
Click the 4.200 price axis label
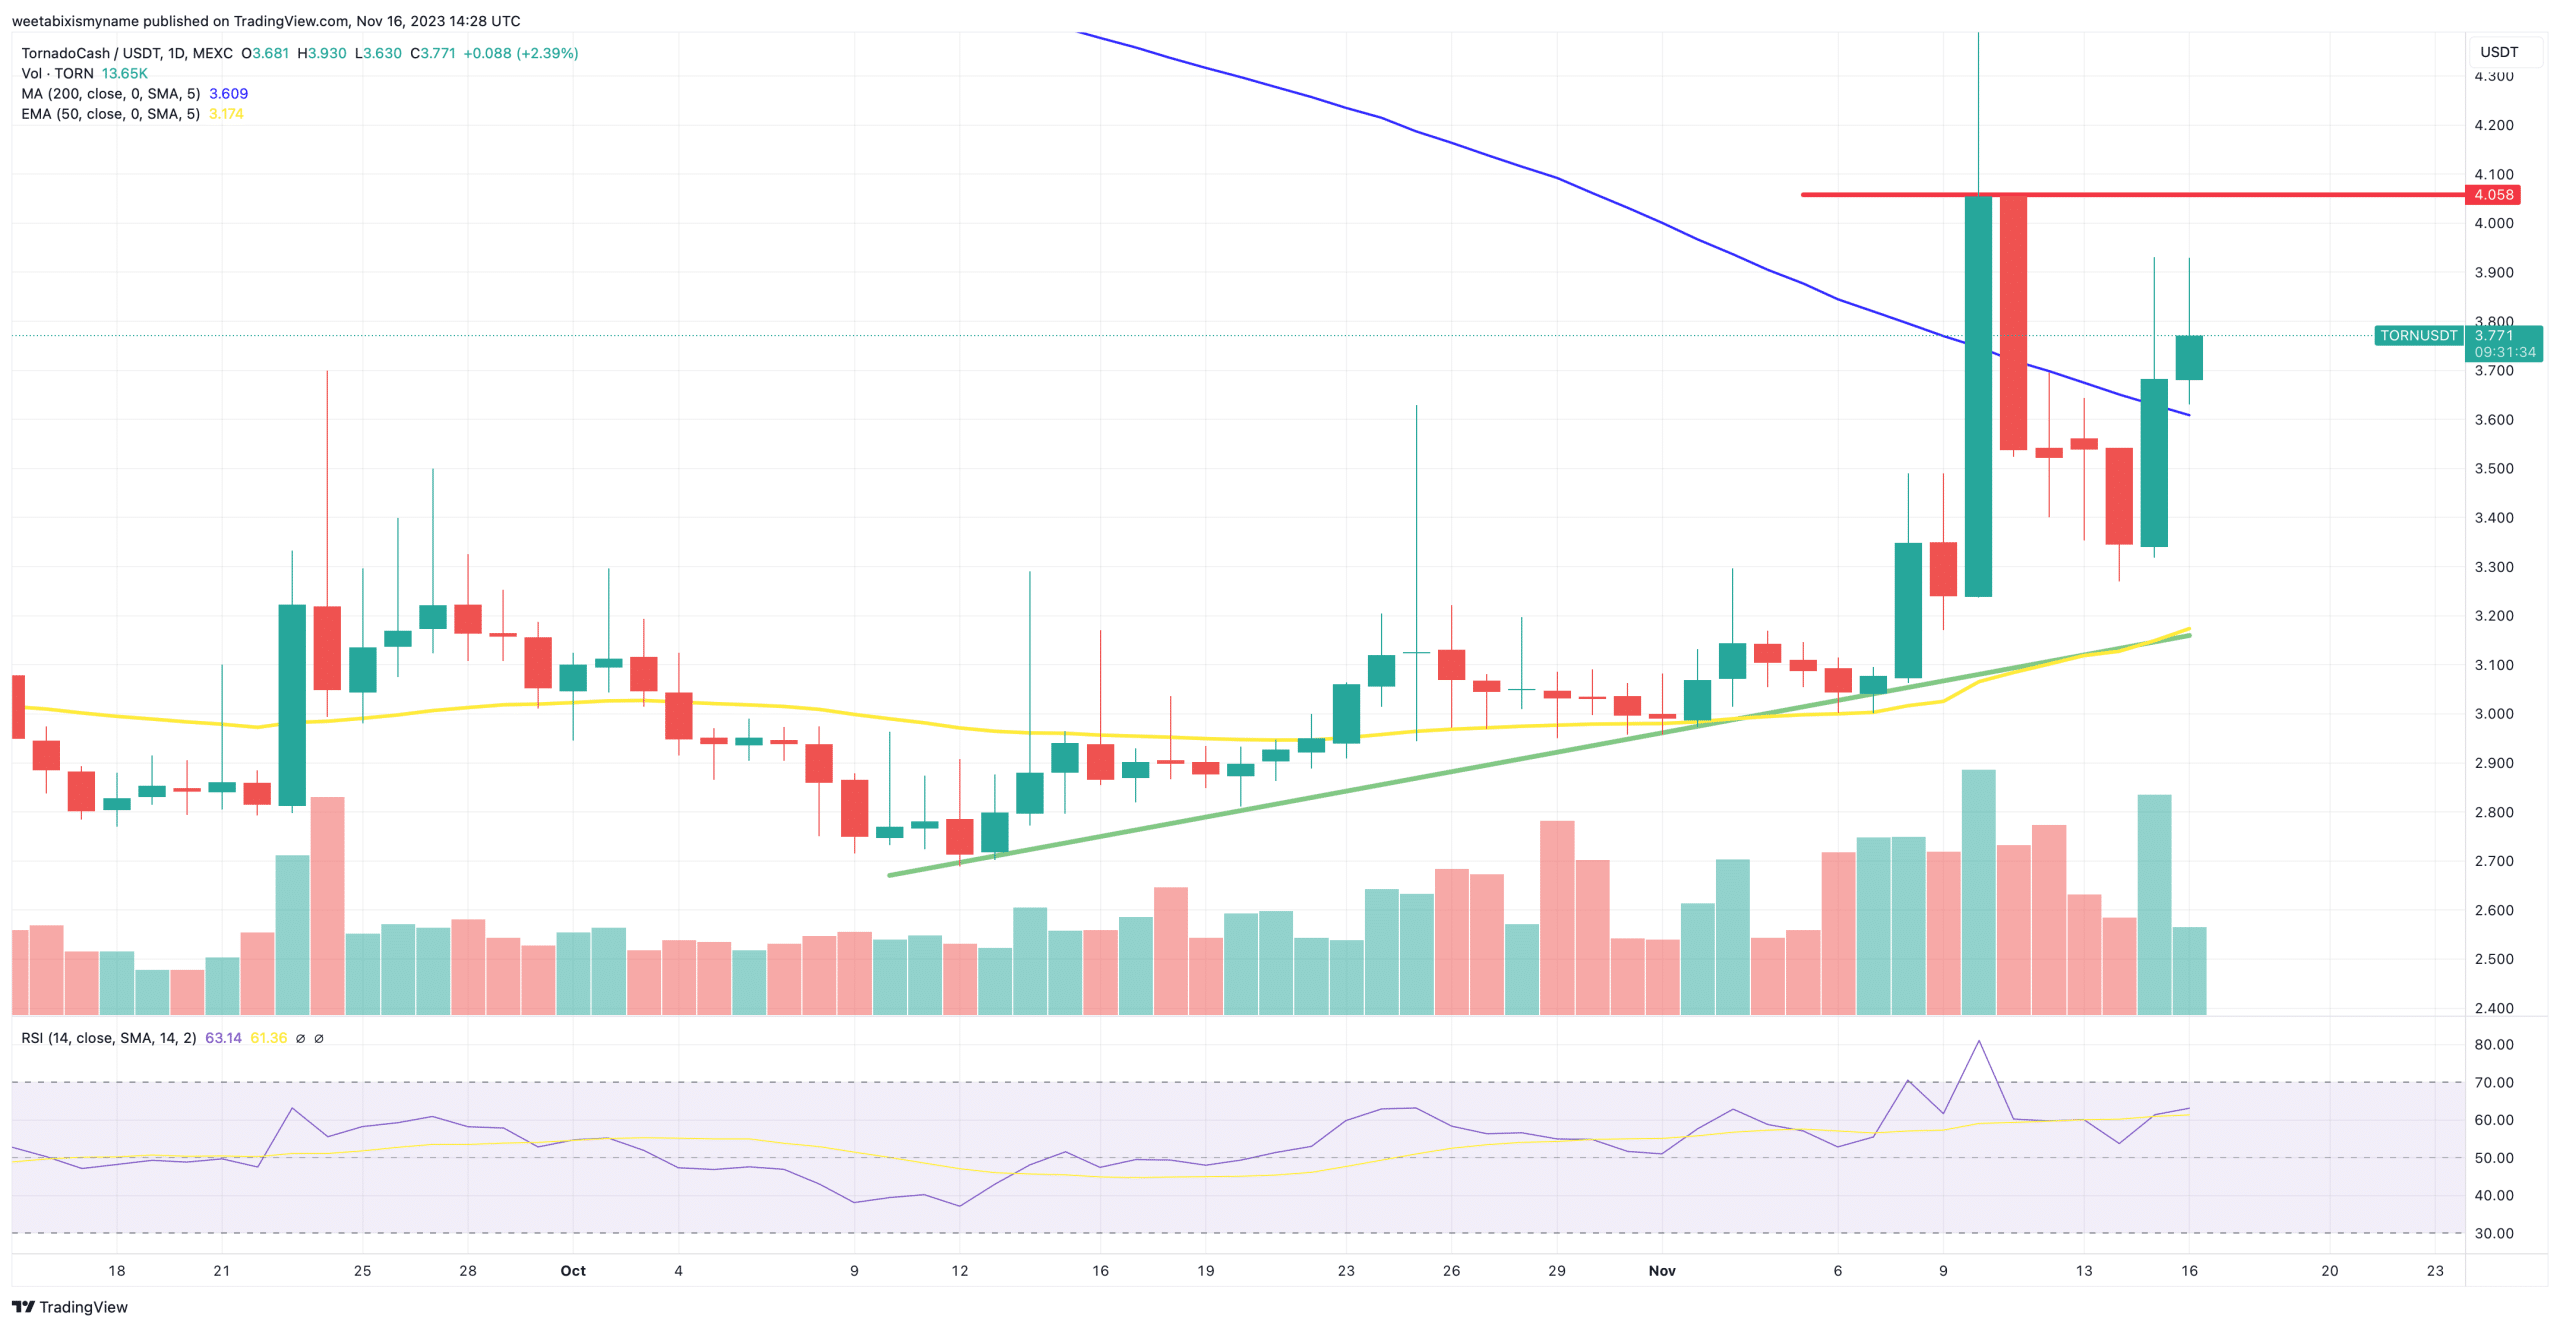[2493, 125]
